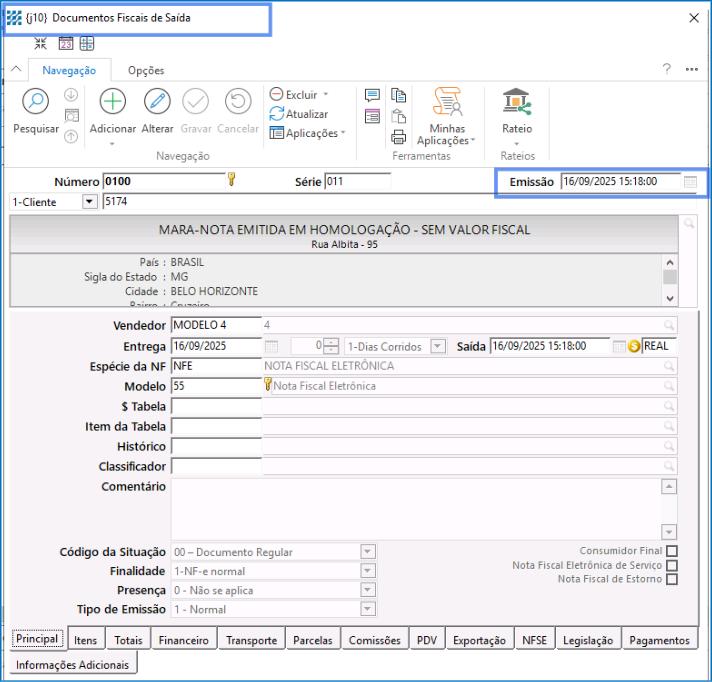The height and width of the screenshot is (682, 712).
Task: Open the Informações Adicionais tab
Action: [72, 665]
